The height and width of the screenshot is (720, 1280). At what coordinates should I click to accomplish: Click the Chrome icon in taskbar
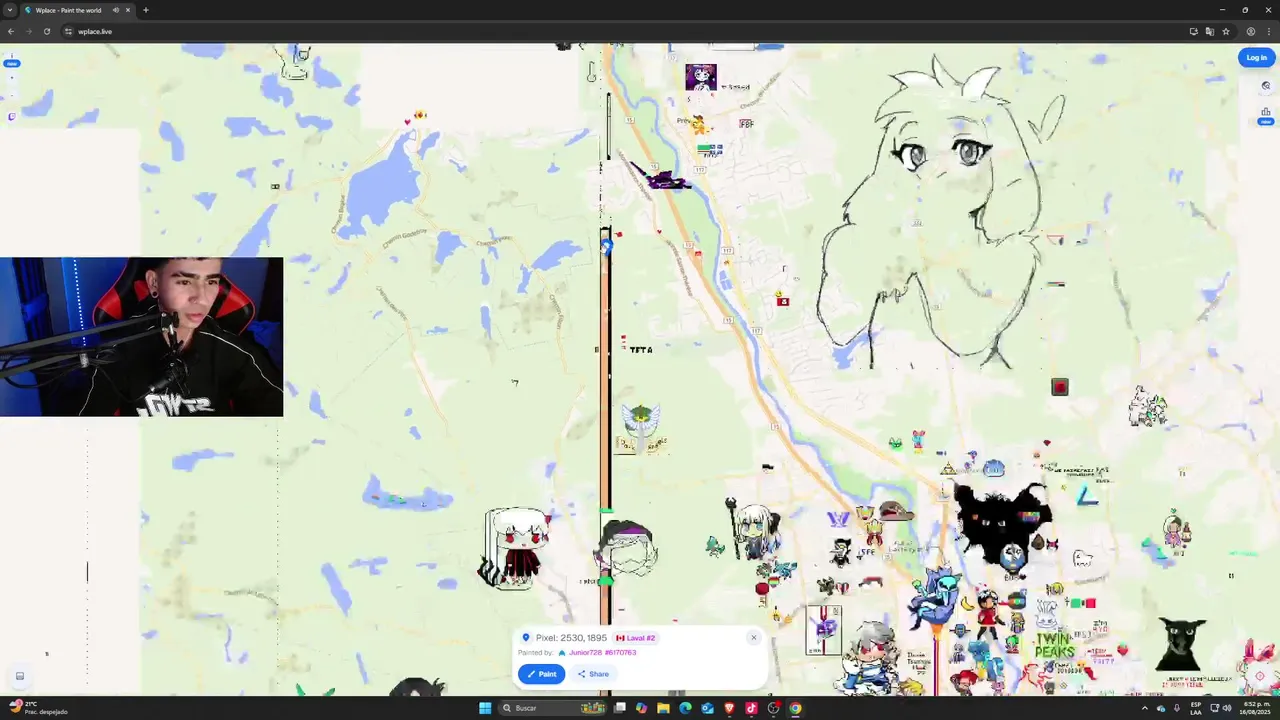click(x=795, y=708)
